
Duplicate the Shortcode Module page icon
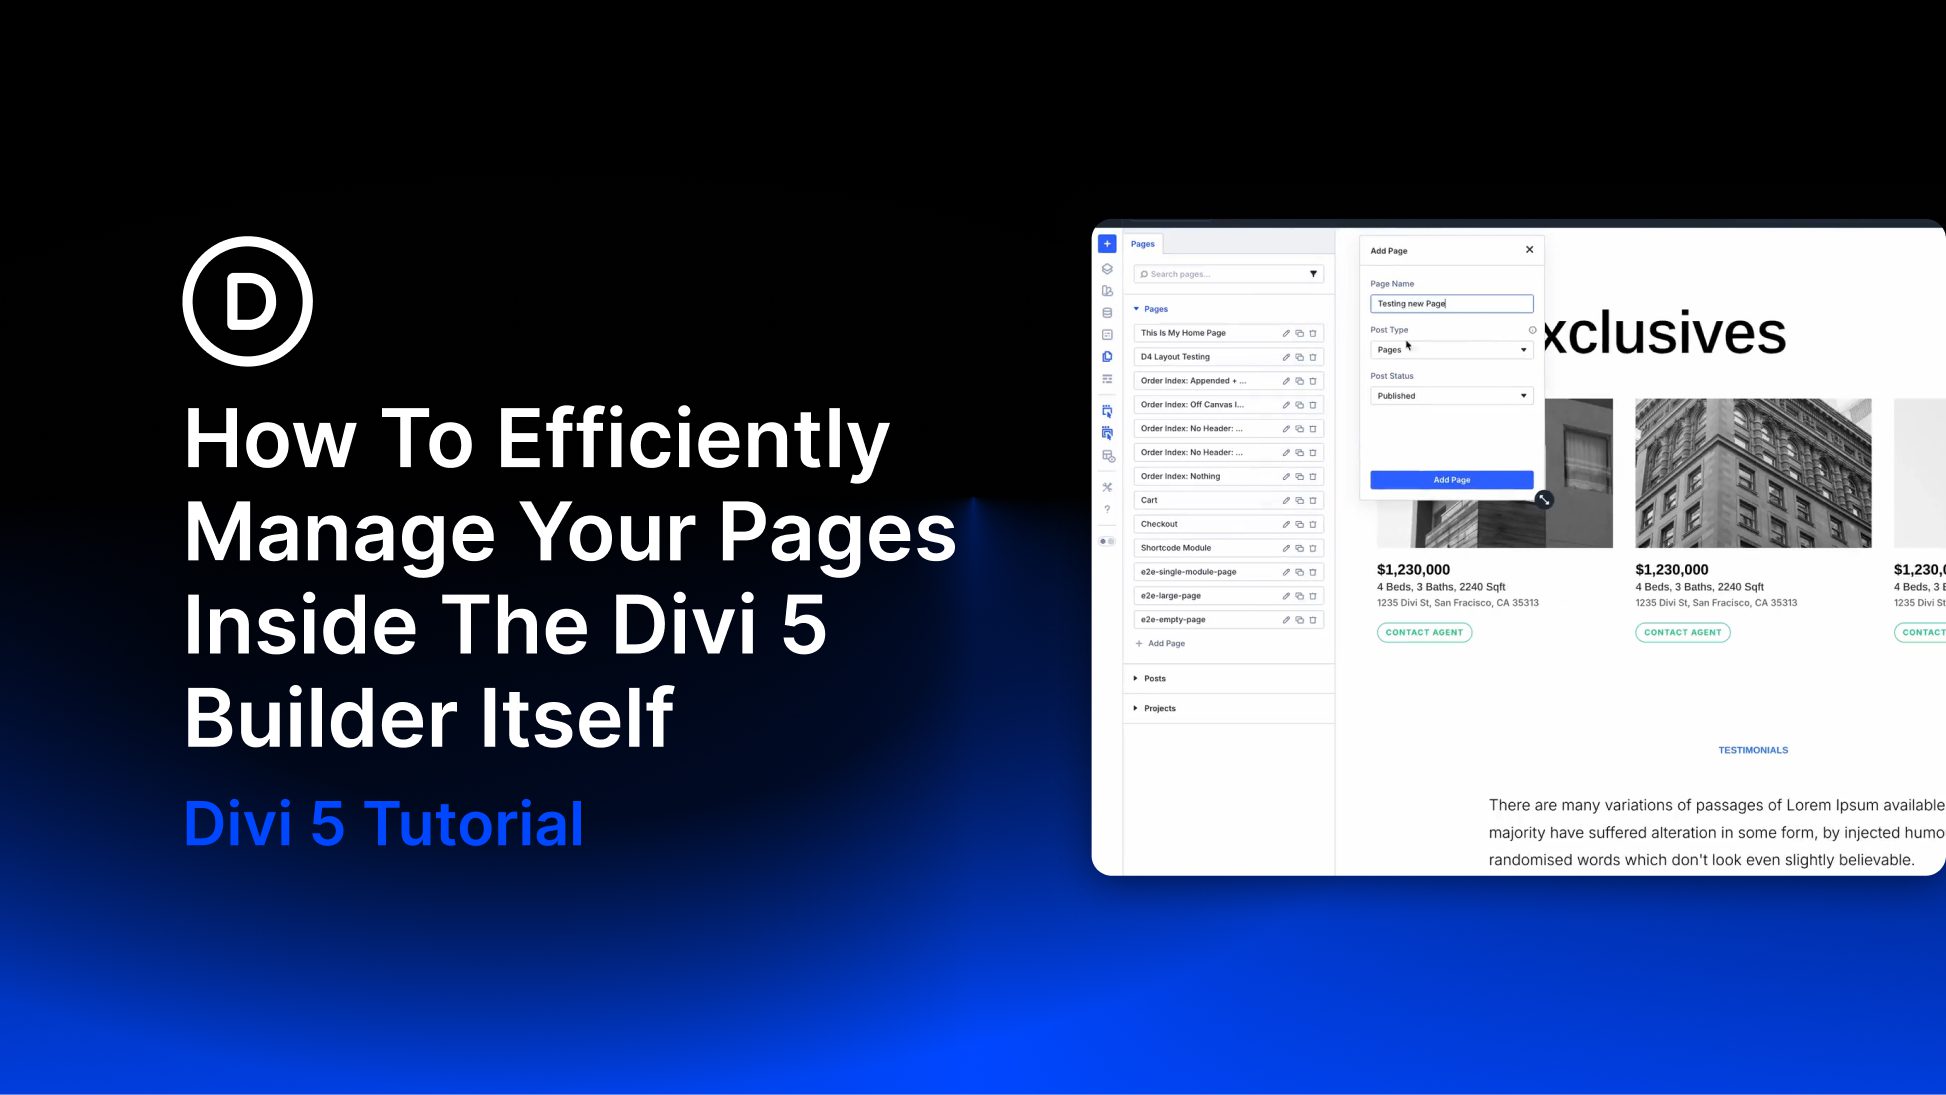pos(1299,548)
